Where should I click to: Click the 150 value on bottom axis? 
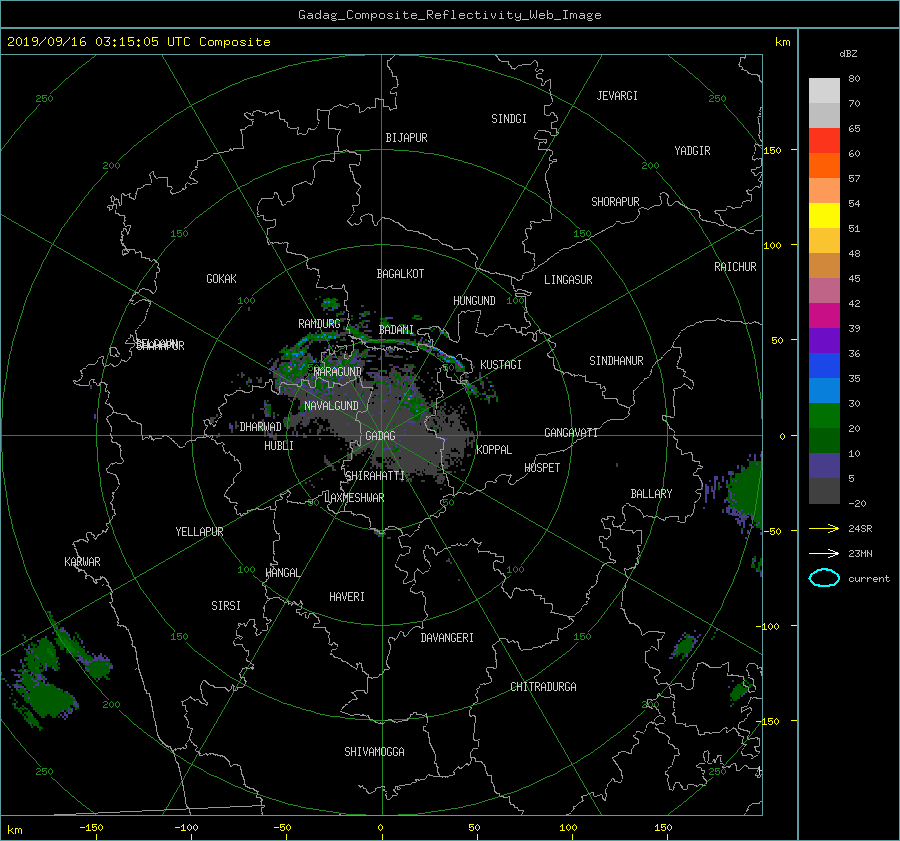[x=663, y=828]
